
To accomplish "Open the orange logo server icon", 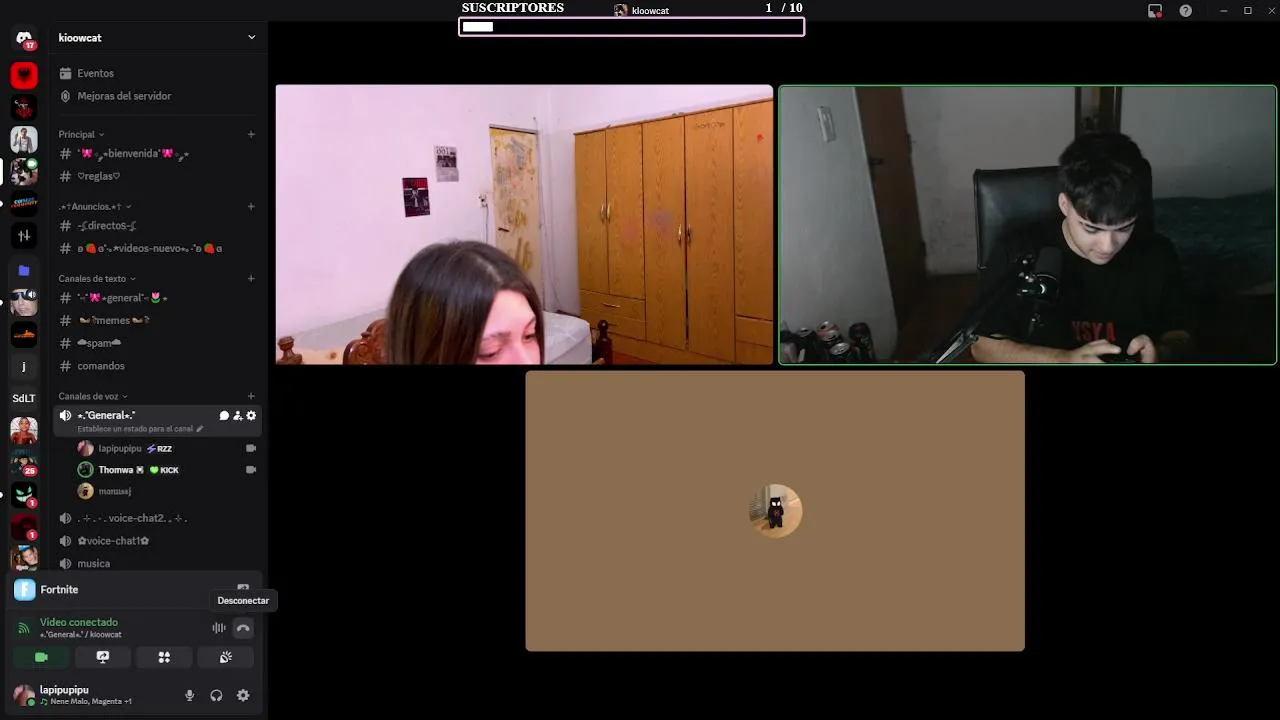I will (24, 334).
